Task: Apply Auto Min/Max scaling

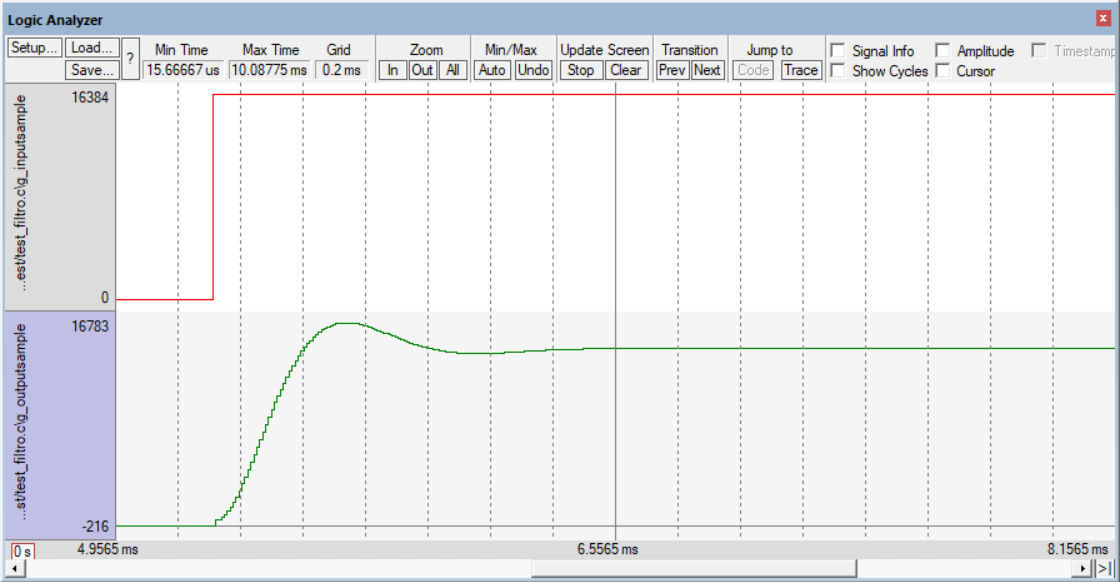Action: [494, 70]
